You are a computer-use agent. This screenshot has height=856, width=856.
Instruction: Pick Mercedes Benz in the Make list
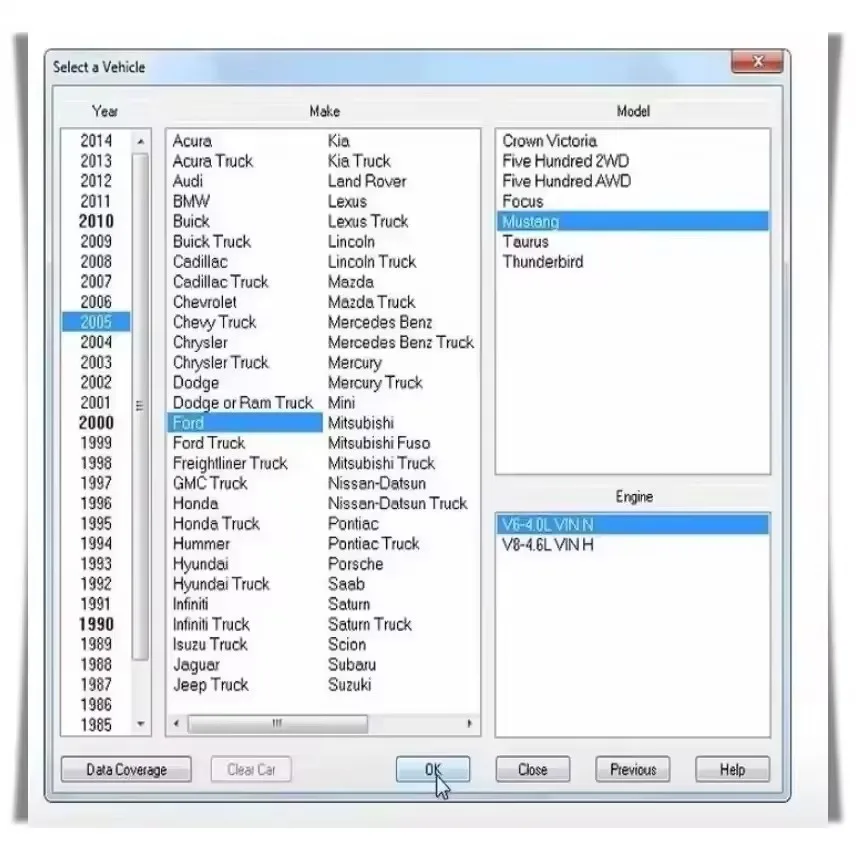coord(380,322)
